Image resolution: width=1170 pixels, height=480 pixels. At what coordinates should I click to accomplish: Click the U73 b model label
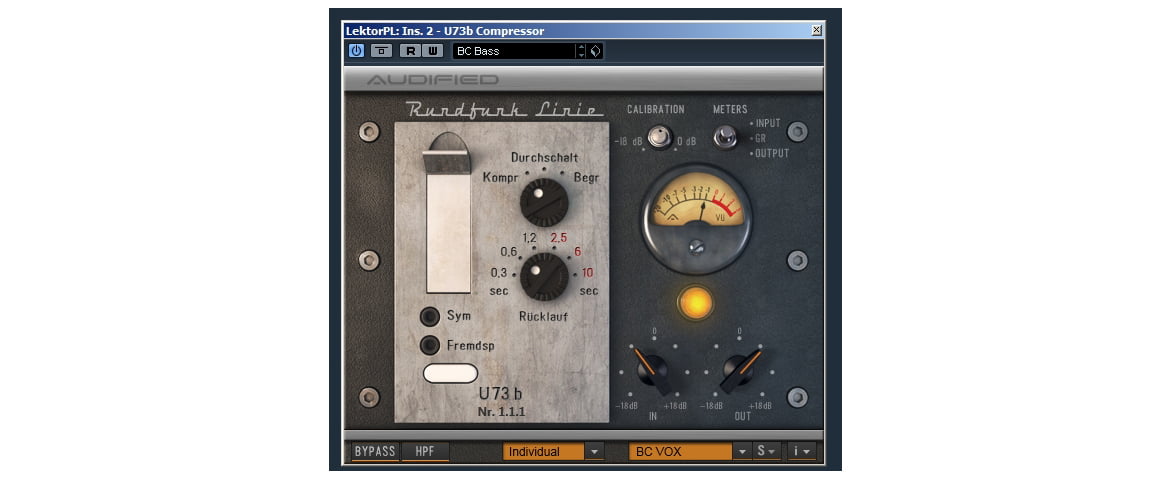[x=501, y=393]
